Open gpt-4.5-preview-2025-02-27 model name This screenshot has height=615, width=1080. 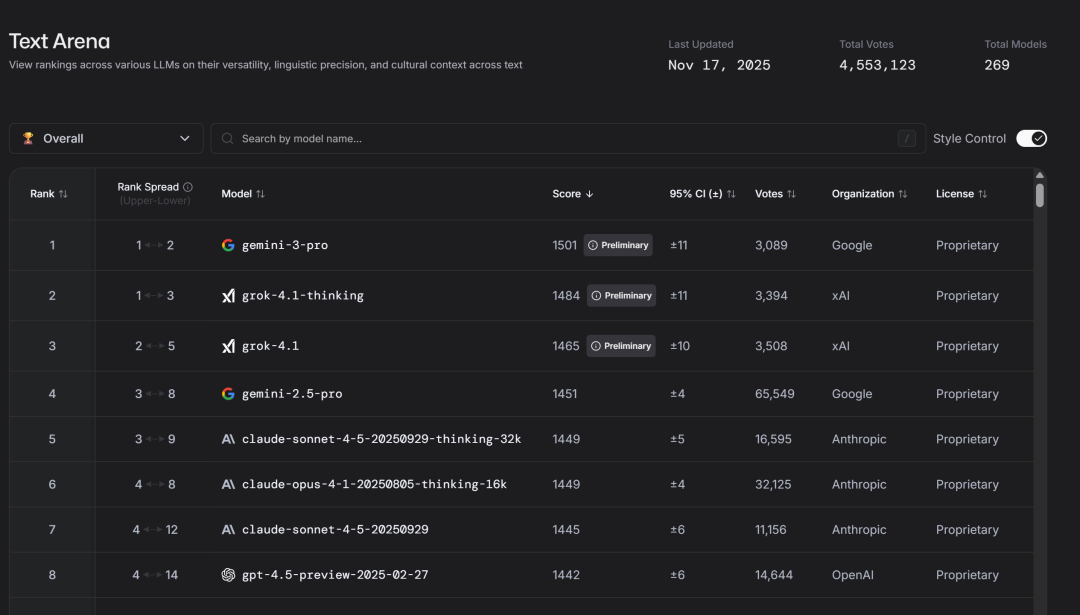335,575
